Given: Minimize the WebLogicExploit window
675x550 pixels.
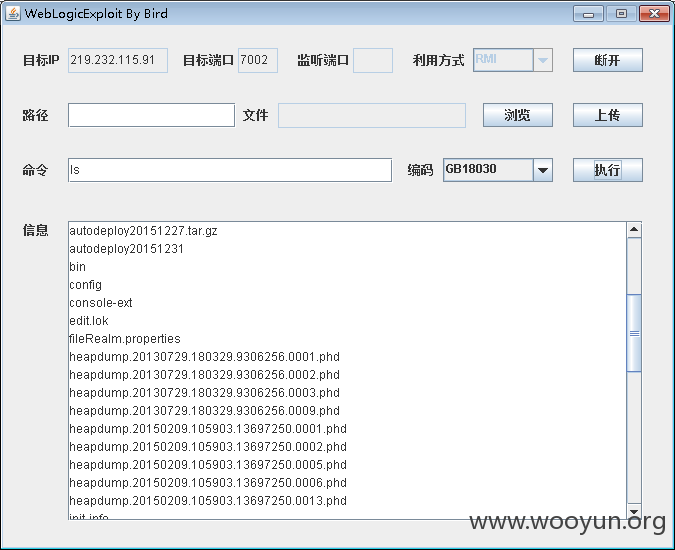Looking at the screenshot, I should pyautogui.click(x=588, y=14).
